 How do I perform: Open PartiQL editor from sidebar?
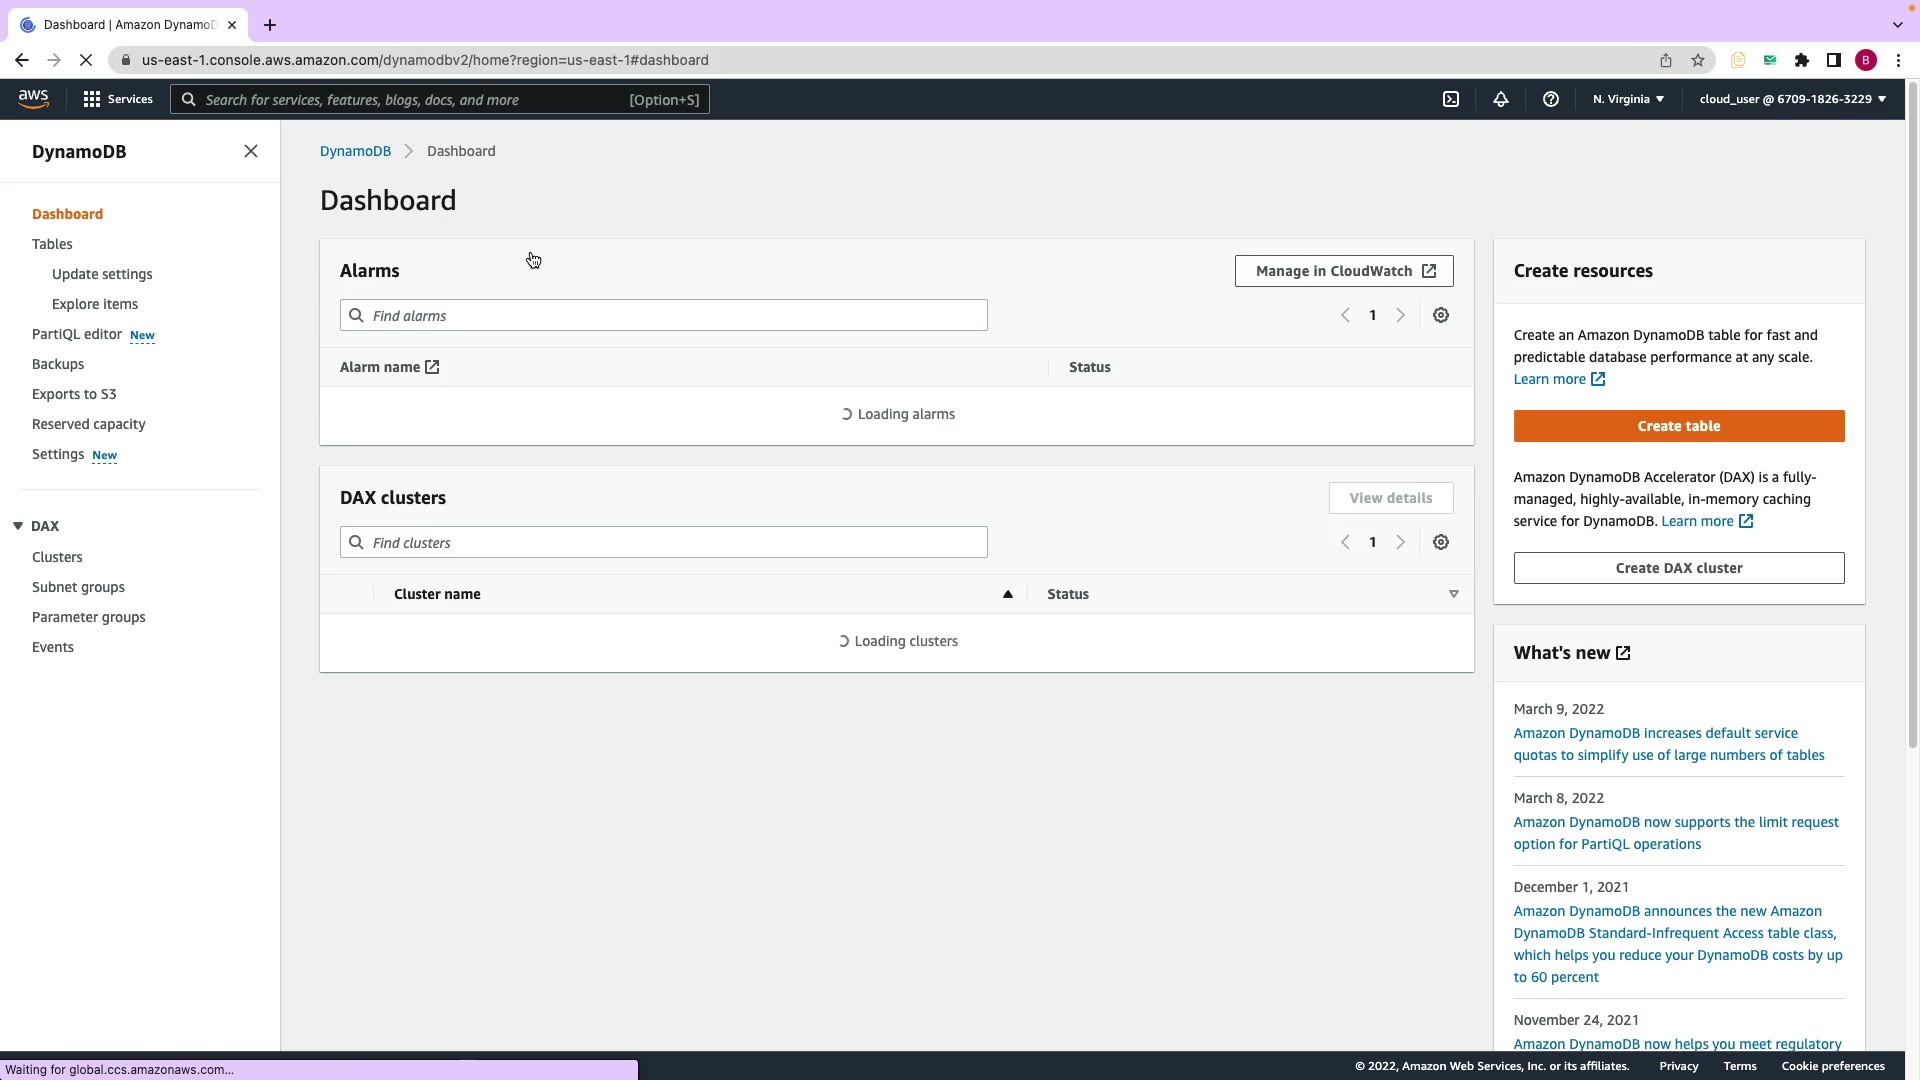77,334
